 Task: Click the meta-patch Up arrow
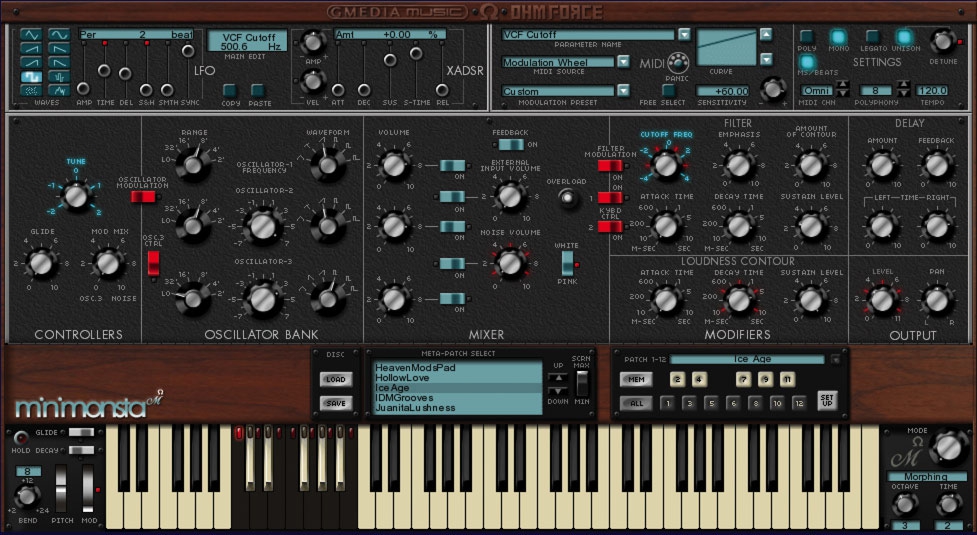tap(560, 379)
